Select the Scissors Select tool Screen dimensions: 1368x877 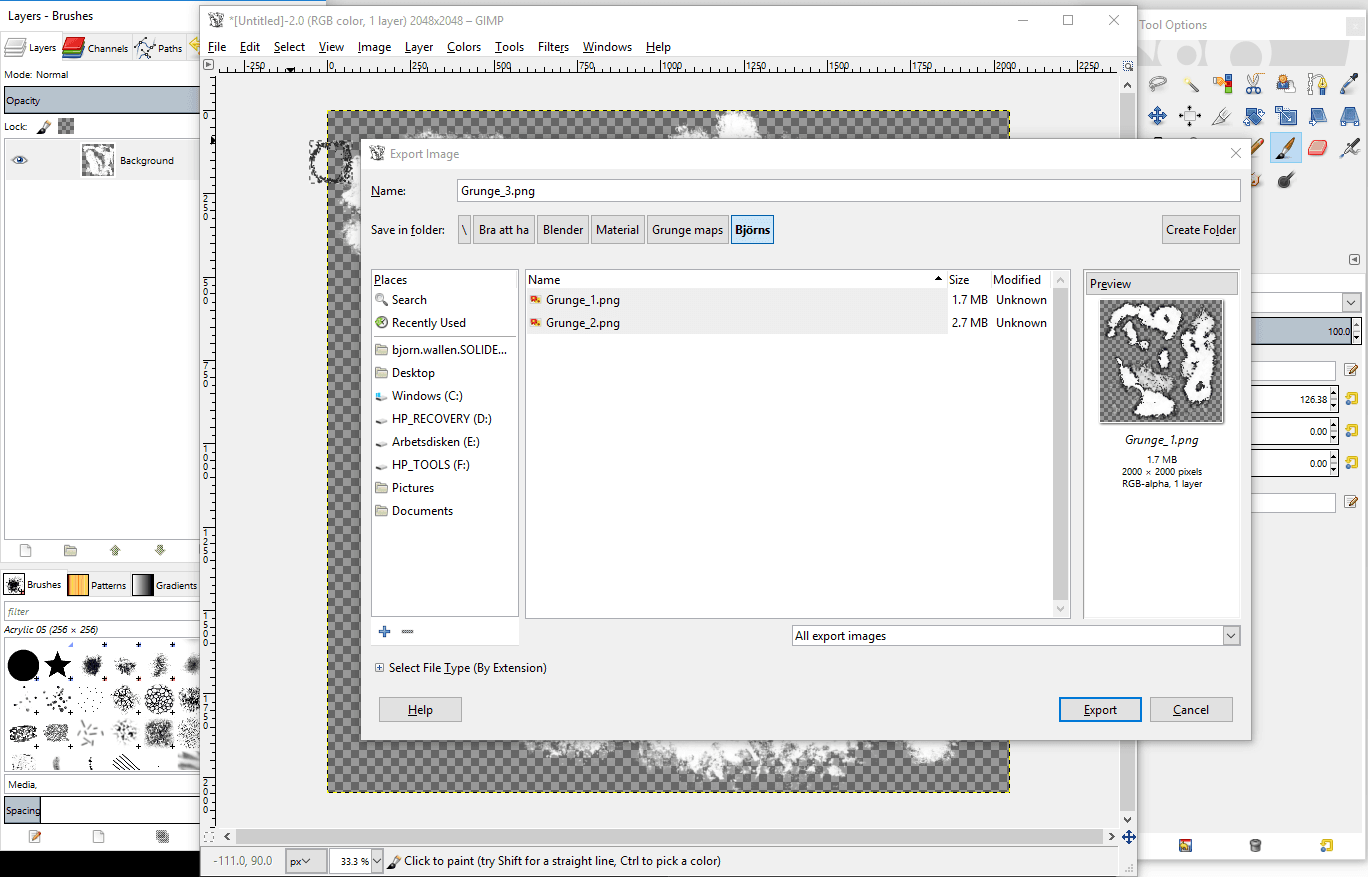tap(1254, 84)
